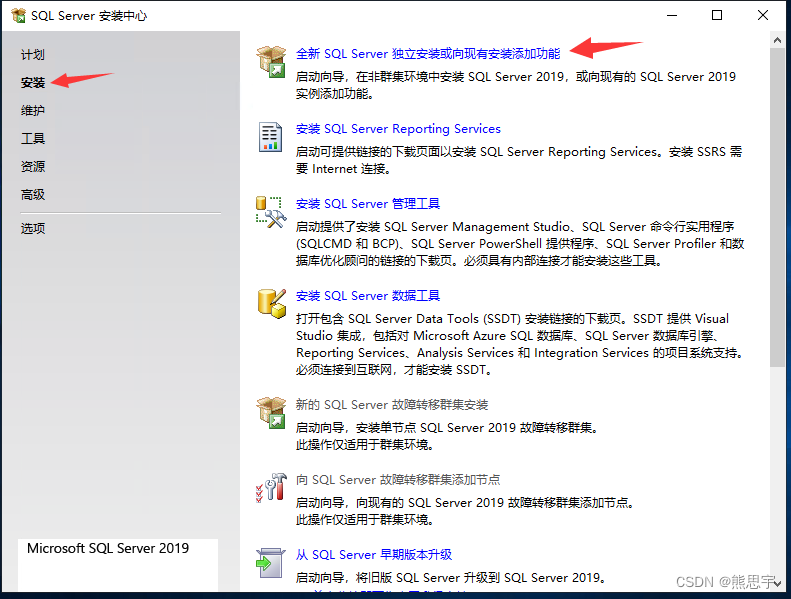Click the Reporting Services chart document icon
Viewport: 791px width, 599px height.
click(x=270, y=136)
